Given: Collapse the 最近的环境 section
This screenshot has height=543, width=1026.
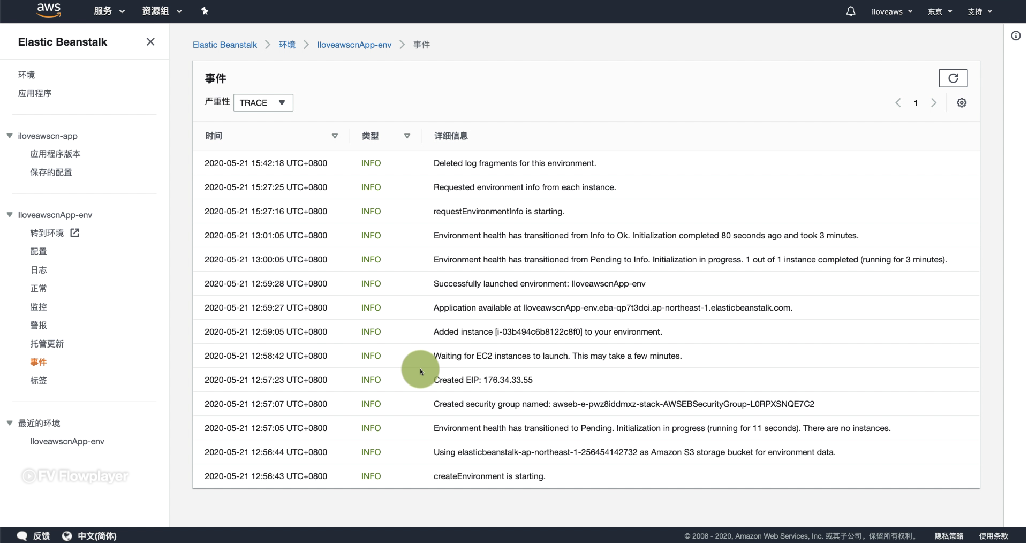Looking at the screenshot, I should pos(9,423).
